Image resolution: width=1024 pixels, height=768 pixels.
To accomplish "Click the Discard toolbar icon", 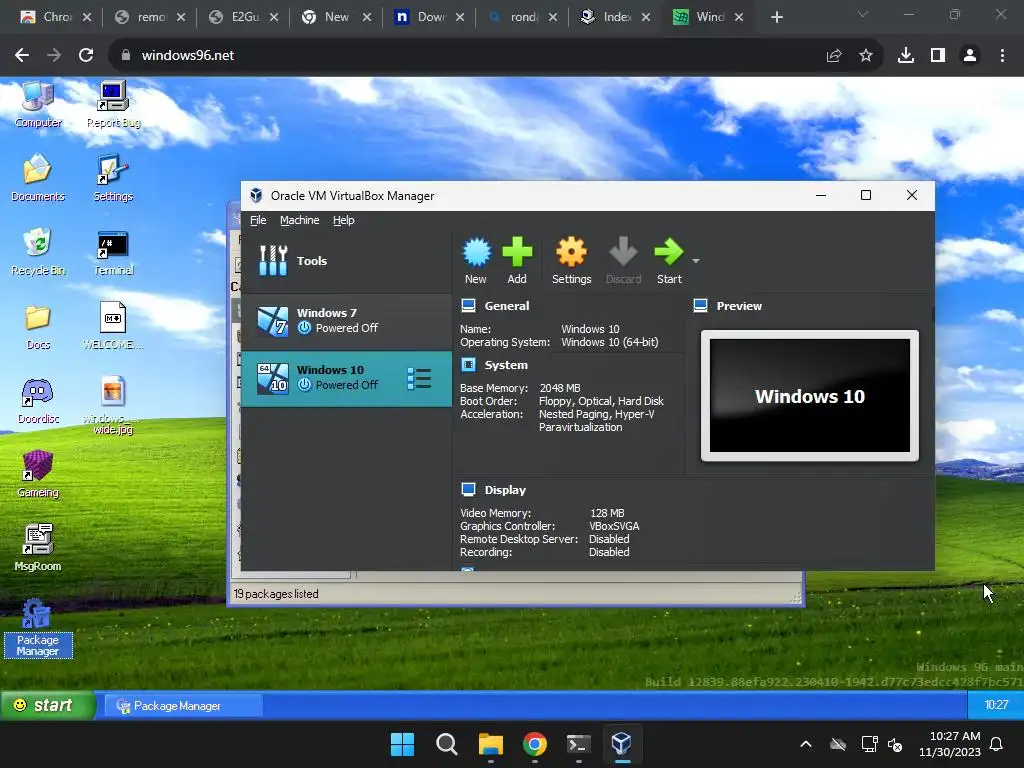I will pyautogui.click(x=623, y=260).
